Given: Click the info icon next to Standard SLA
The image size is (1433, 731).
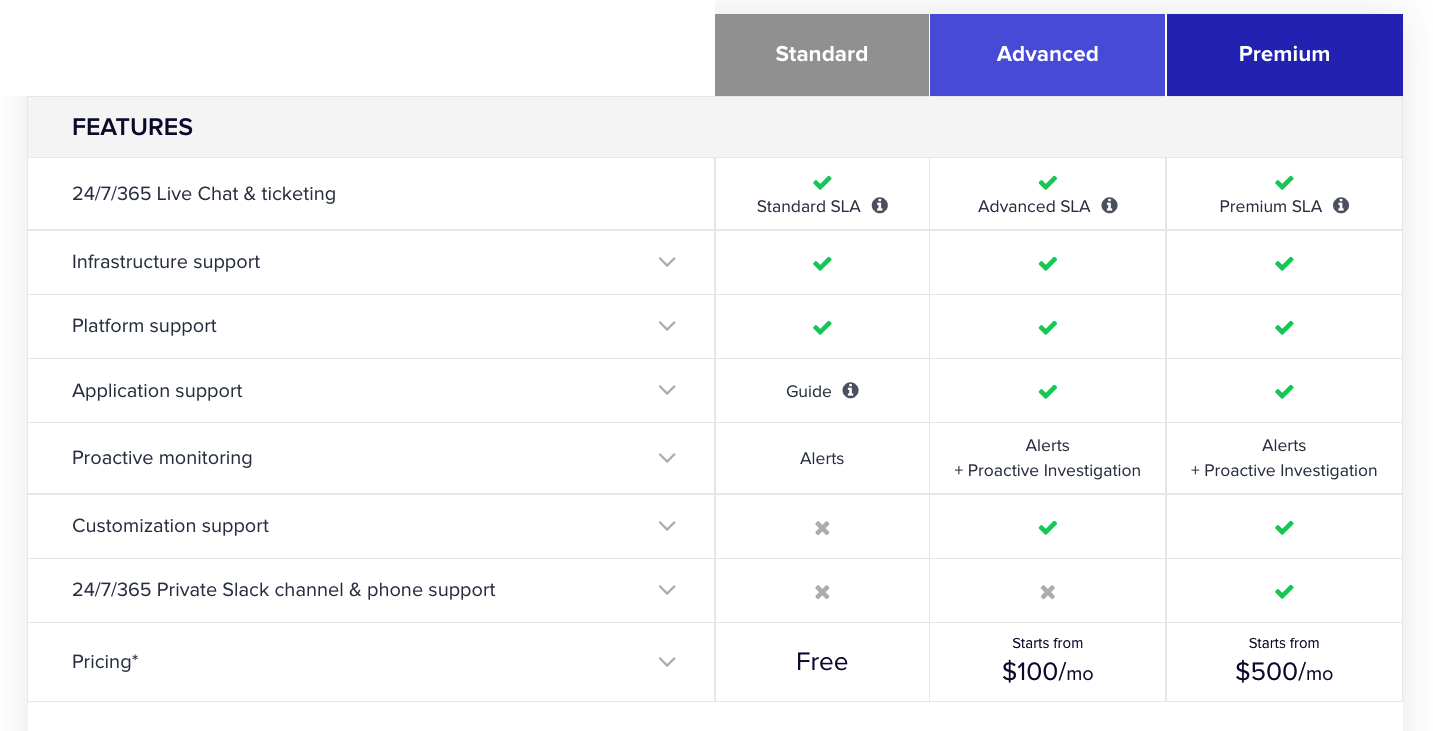Looking at the screenshot, I should [880, 205].
